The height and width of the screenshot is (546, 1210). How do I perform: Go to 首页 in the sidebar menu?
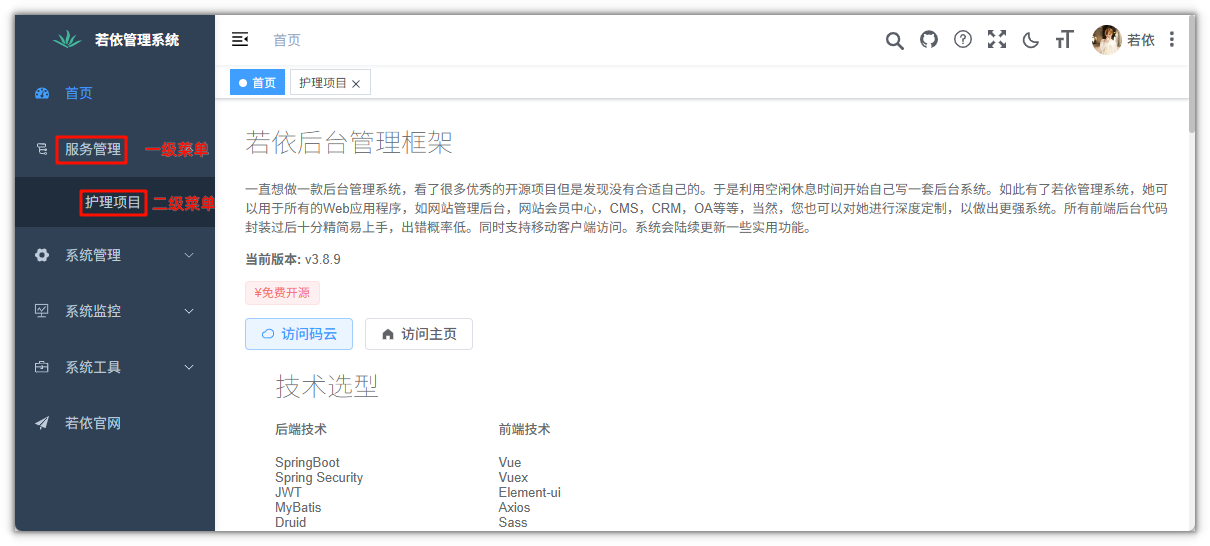[115, 93]
